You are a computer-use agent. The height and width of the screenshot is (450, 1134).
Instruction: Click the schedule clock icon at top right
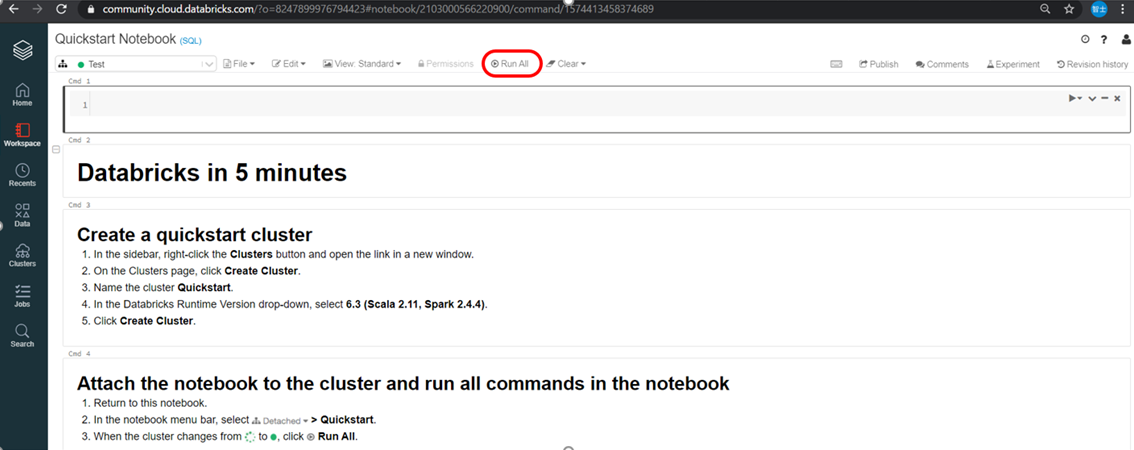pos(1085,40)
